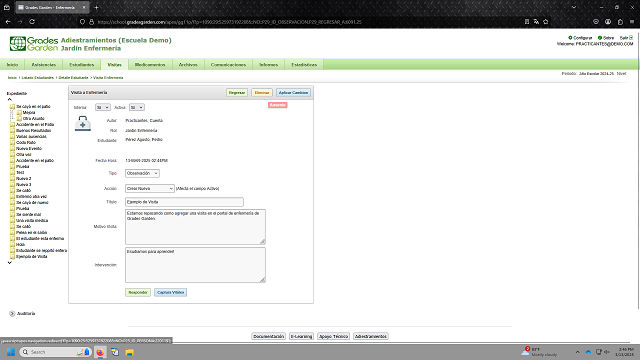Open the Archivos tab
The height and width of the screenshot is (360, 640).
point(188,64)
